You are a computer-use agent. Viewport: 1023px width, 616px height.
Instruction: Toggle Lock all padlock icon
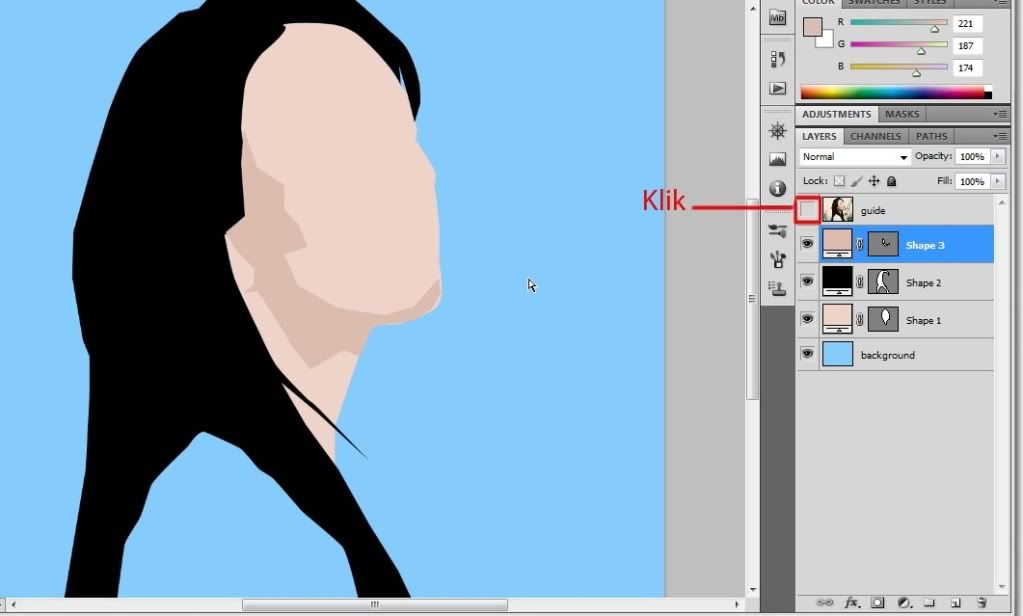click(891, 181)
